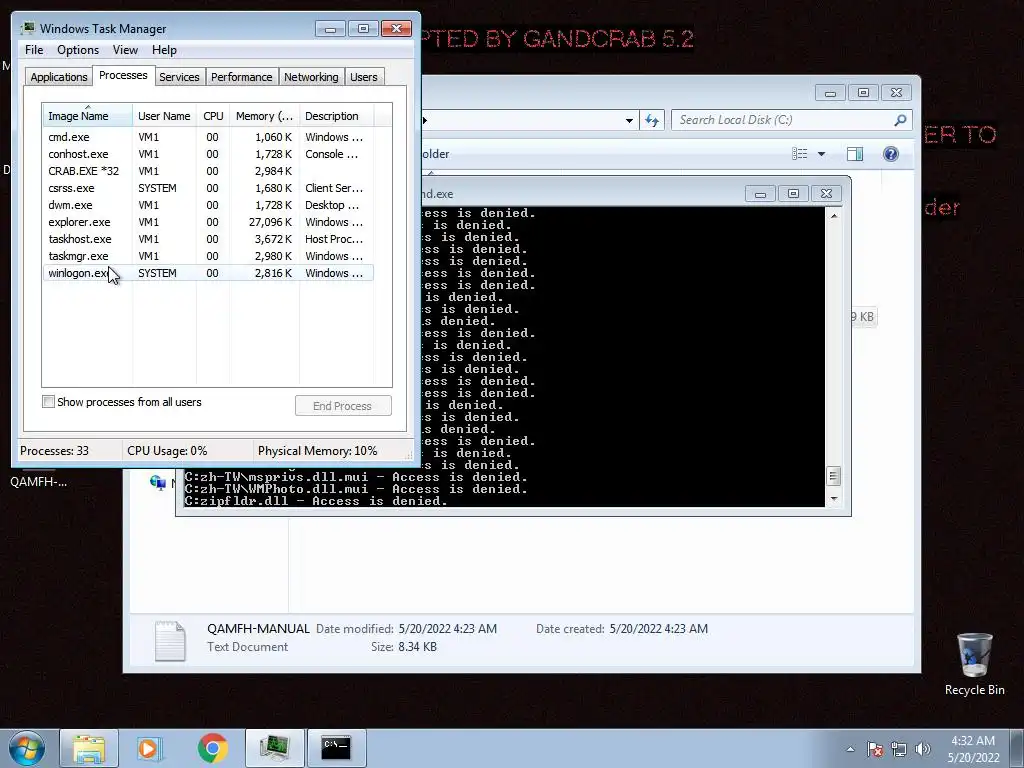1024x768 pixels.
Task: Select the dwm.exe process row
Action: coord(208,205)
